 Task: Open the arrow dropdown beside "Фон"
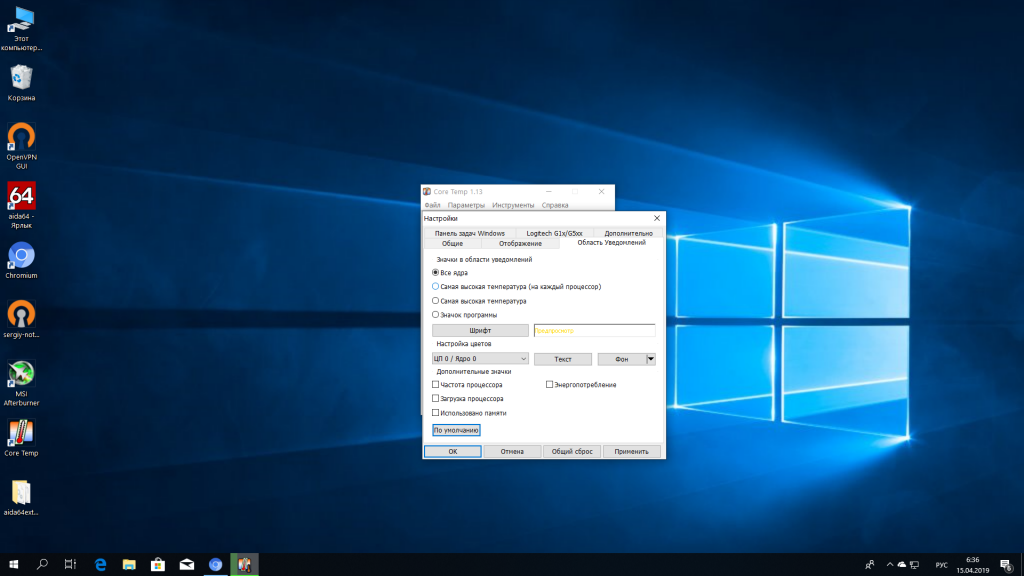[x=651, y=359]
